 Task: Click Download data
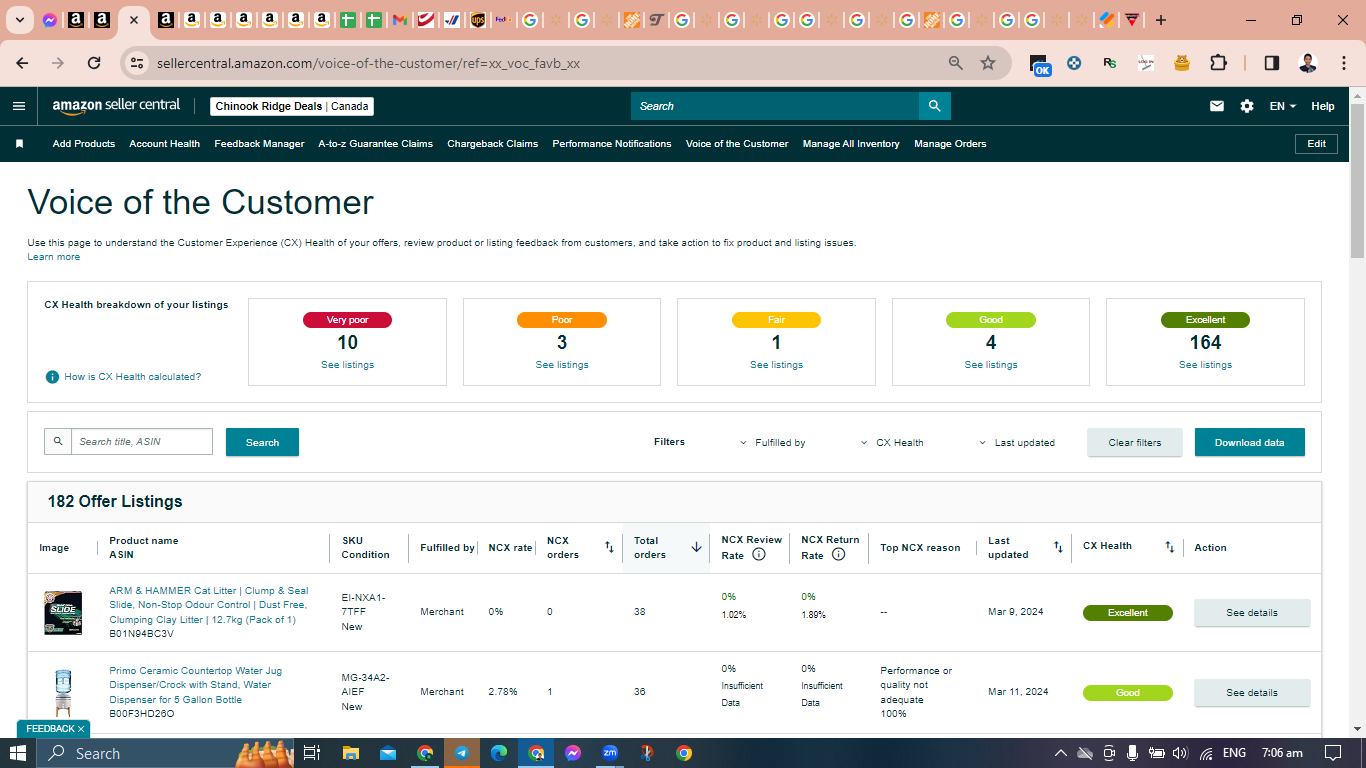(1250, 442)
